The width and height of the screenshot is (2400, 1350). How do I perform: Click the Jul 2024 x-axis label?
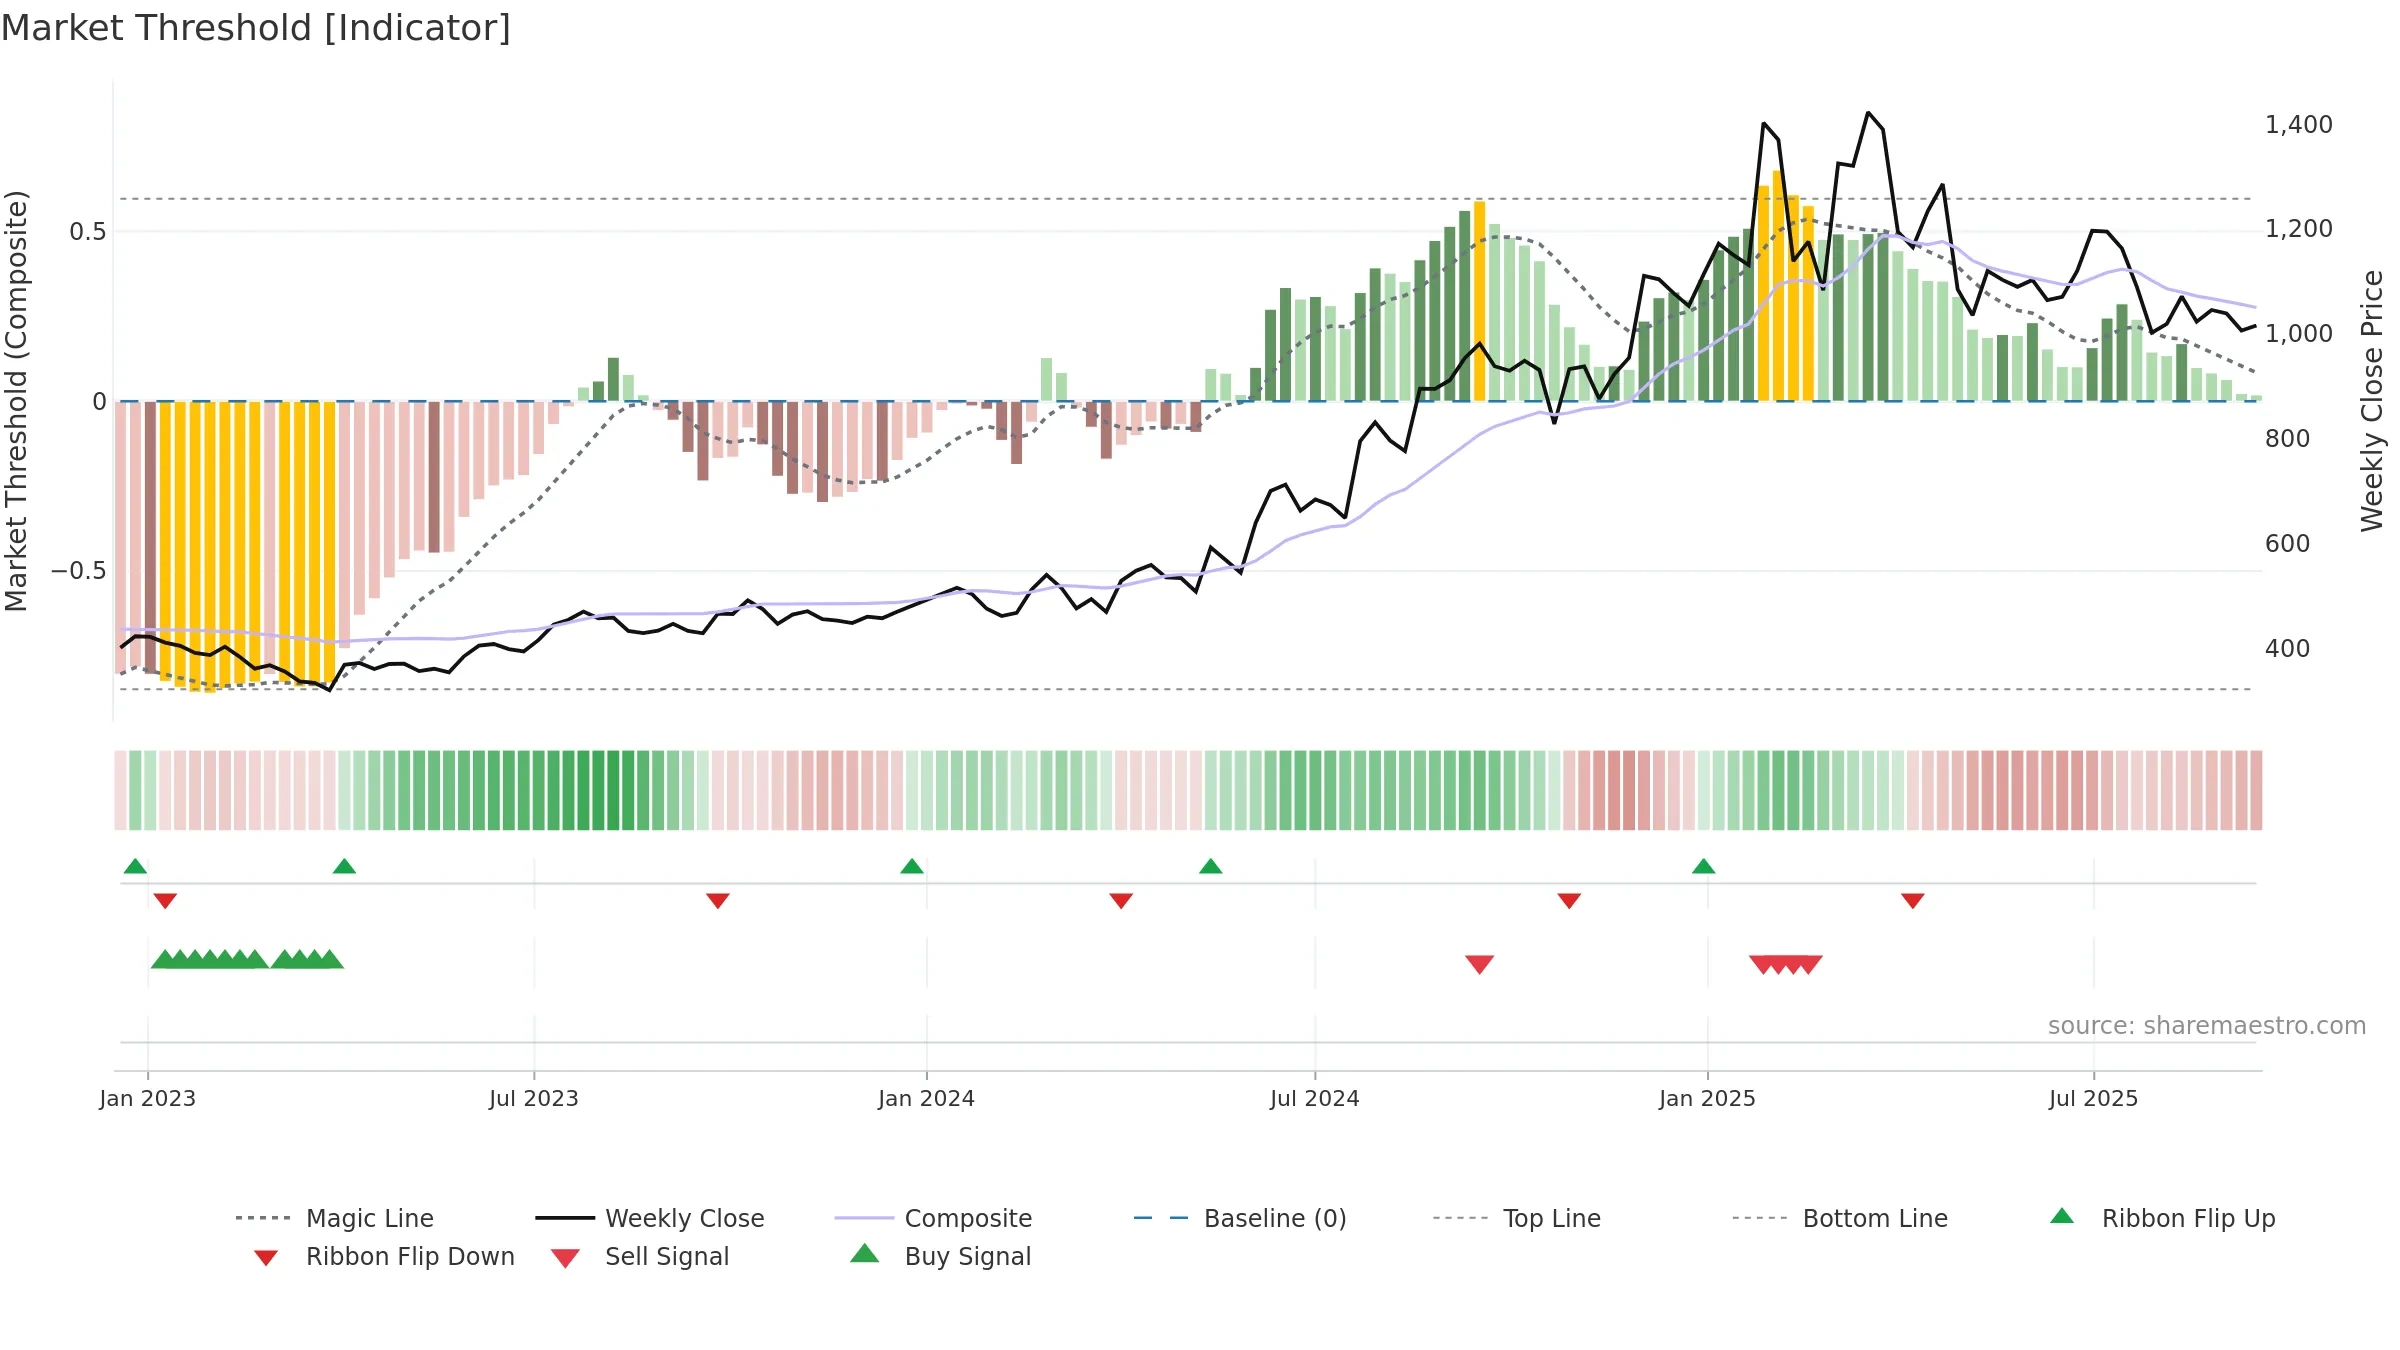1315,1098
